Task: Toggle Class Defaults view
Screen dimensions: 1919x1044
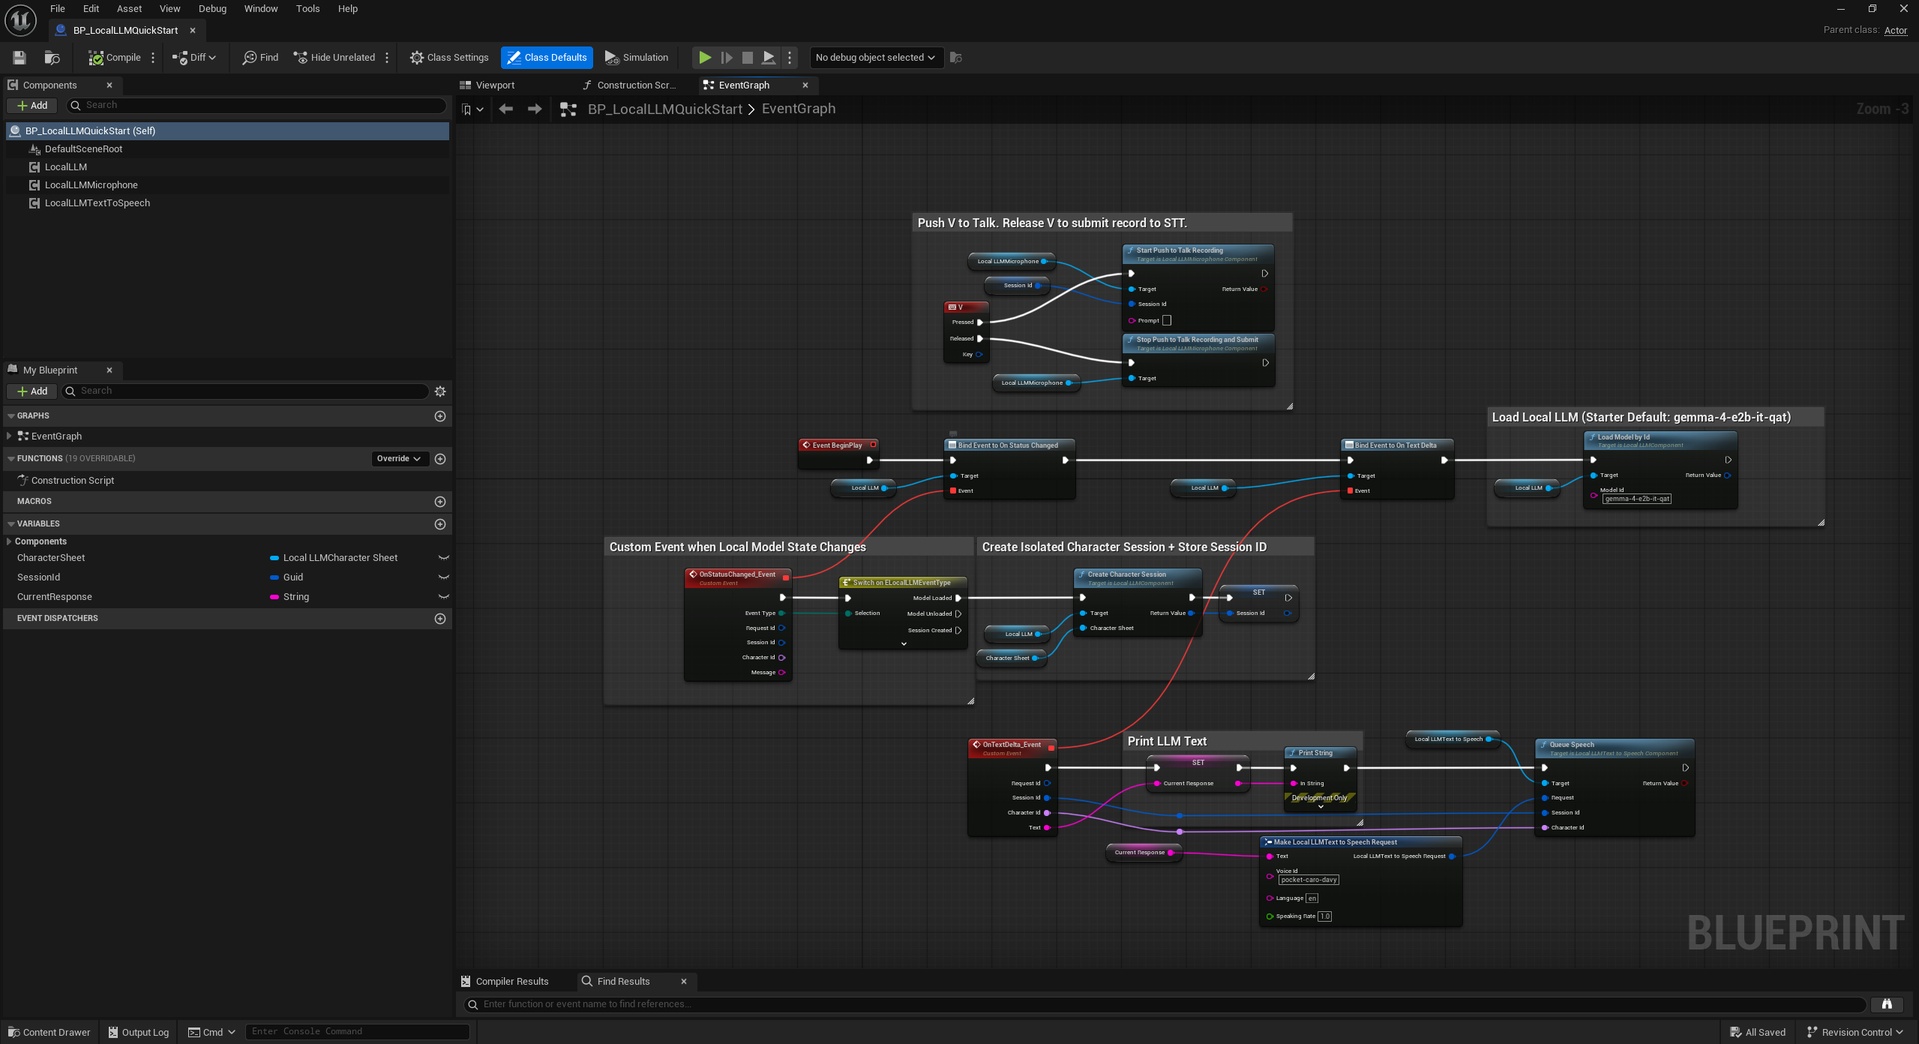Action: [547, 57]
